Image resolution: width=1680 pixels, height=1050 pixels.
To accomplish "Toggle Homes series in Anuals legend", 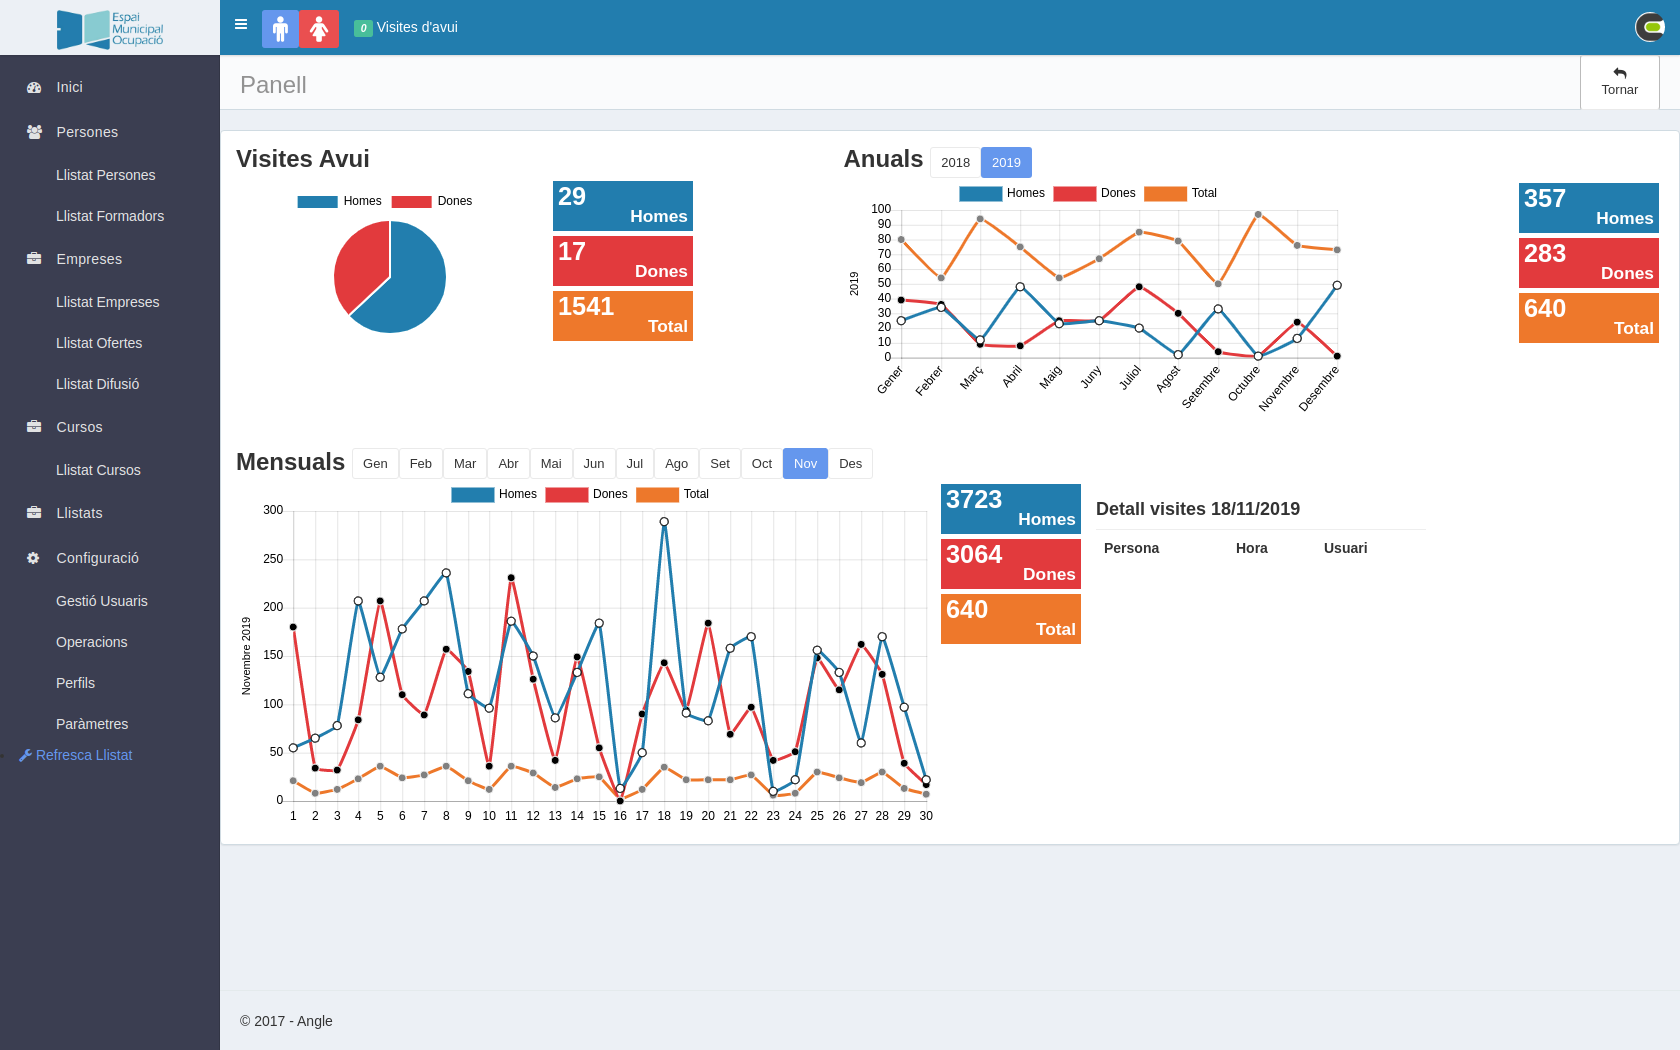I will [1002, 193].
